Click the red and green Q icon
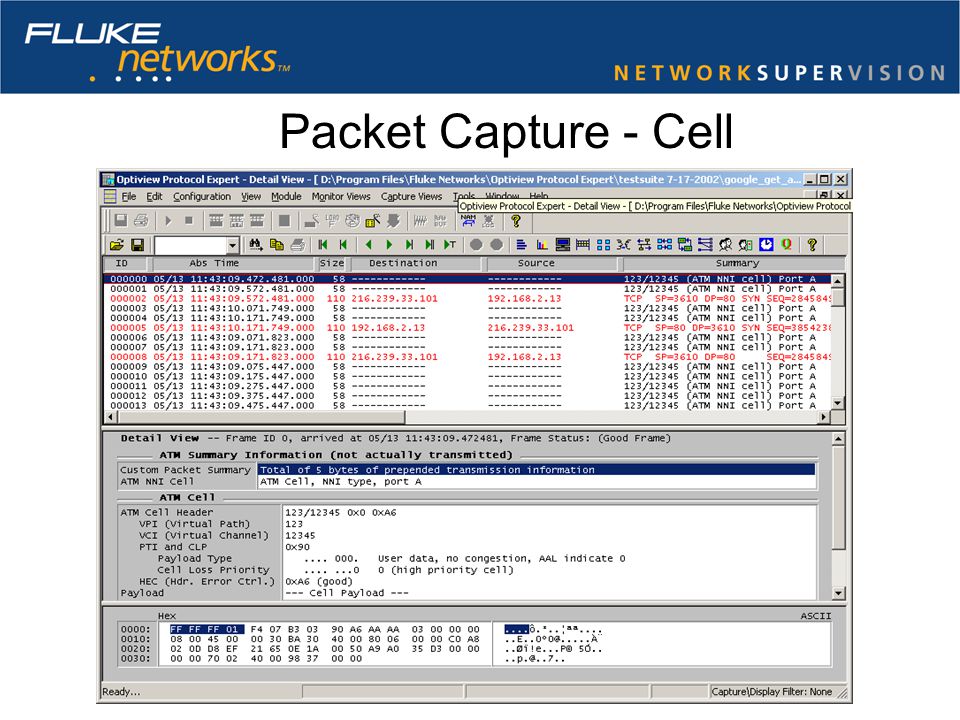Viewport: 960px width, 720px height. click(x=787, y=245)
